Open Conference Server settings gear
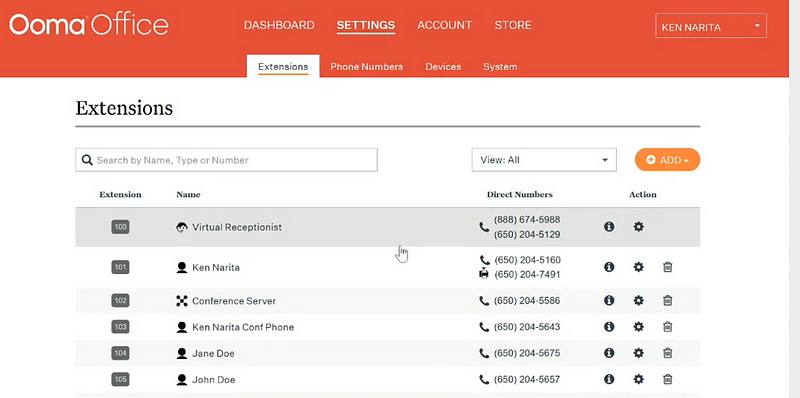Viewport: 800px width, 398px height. click(638, 301)
